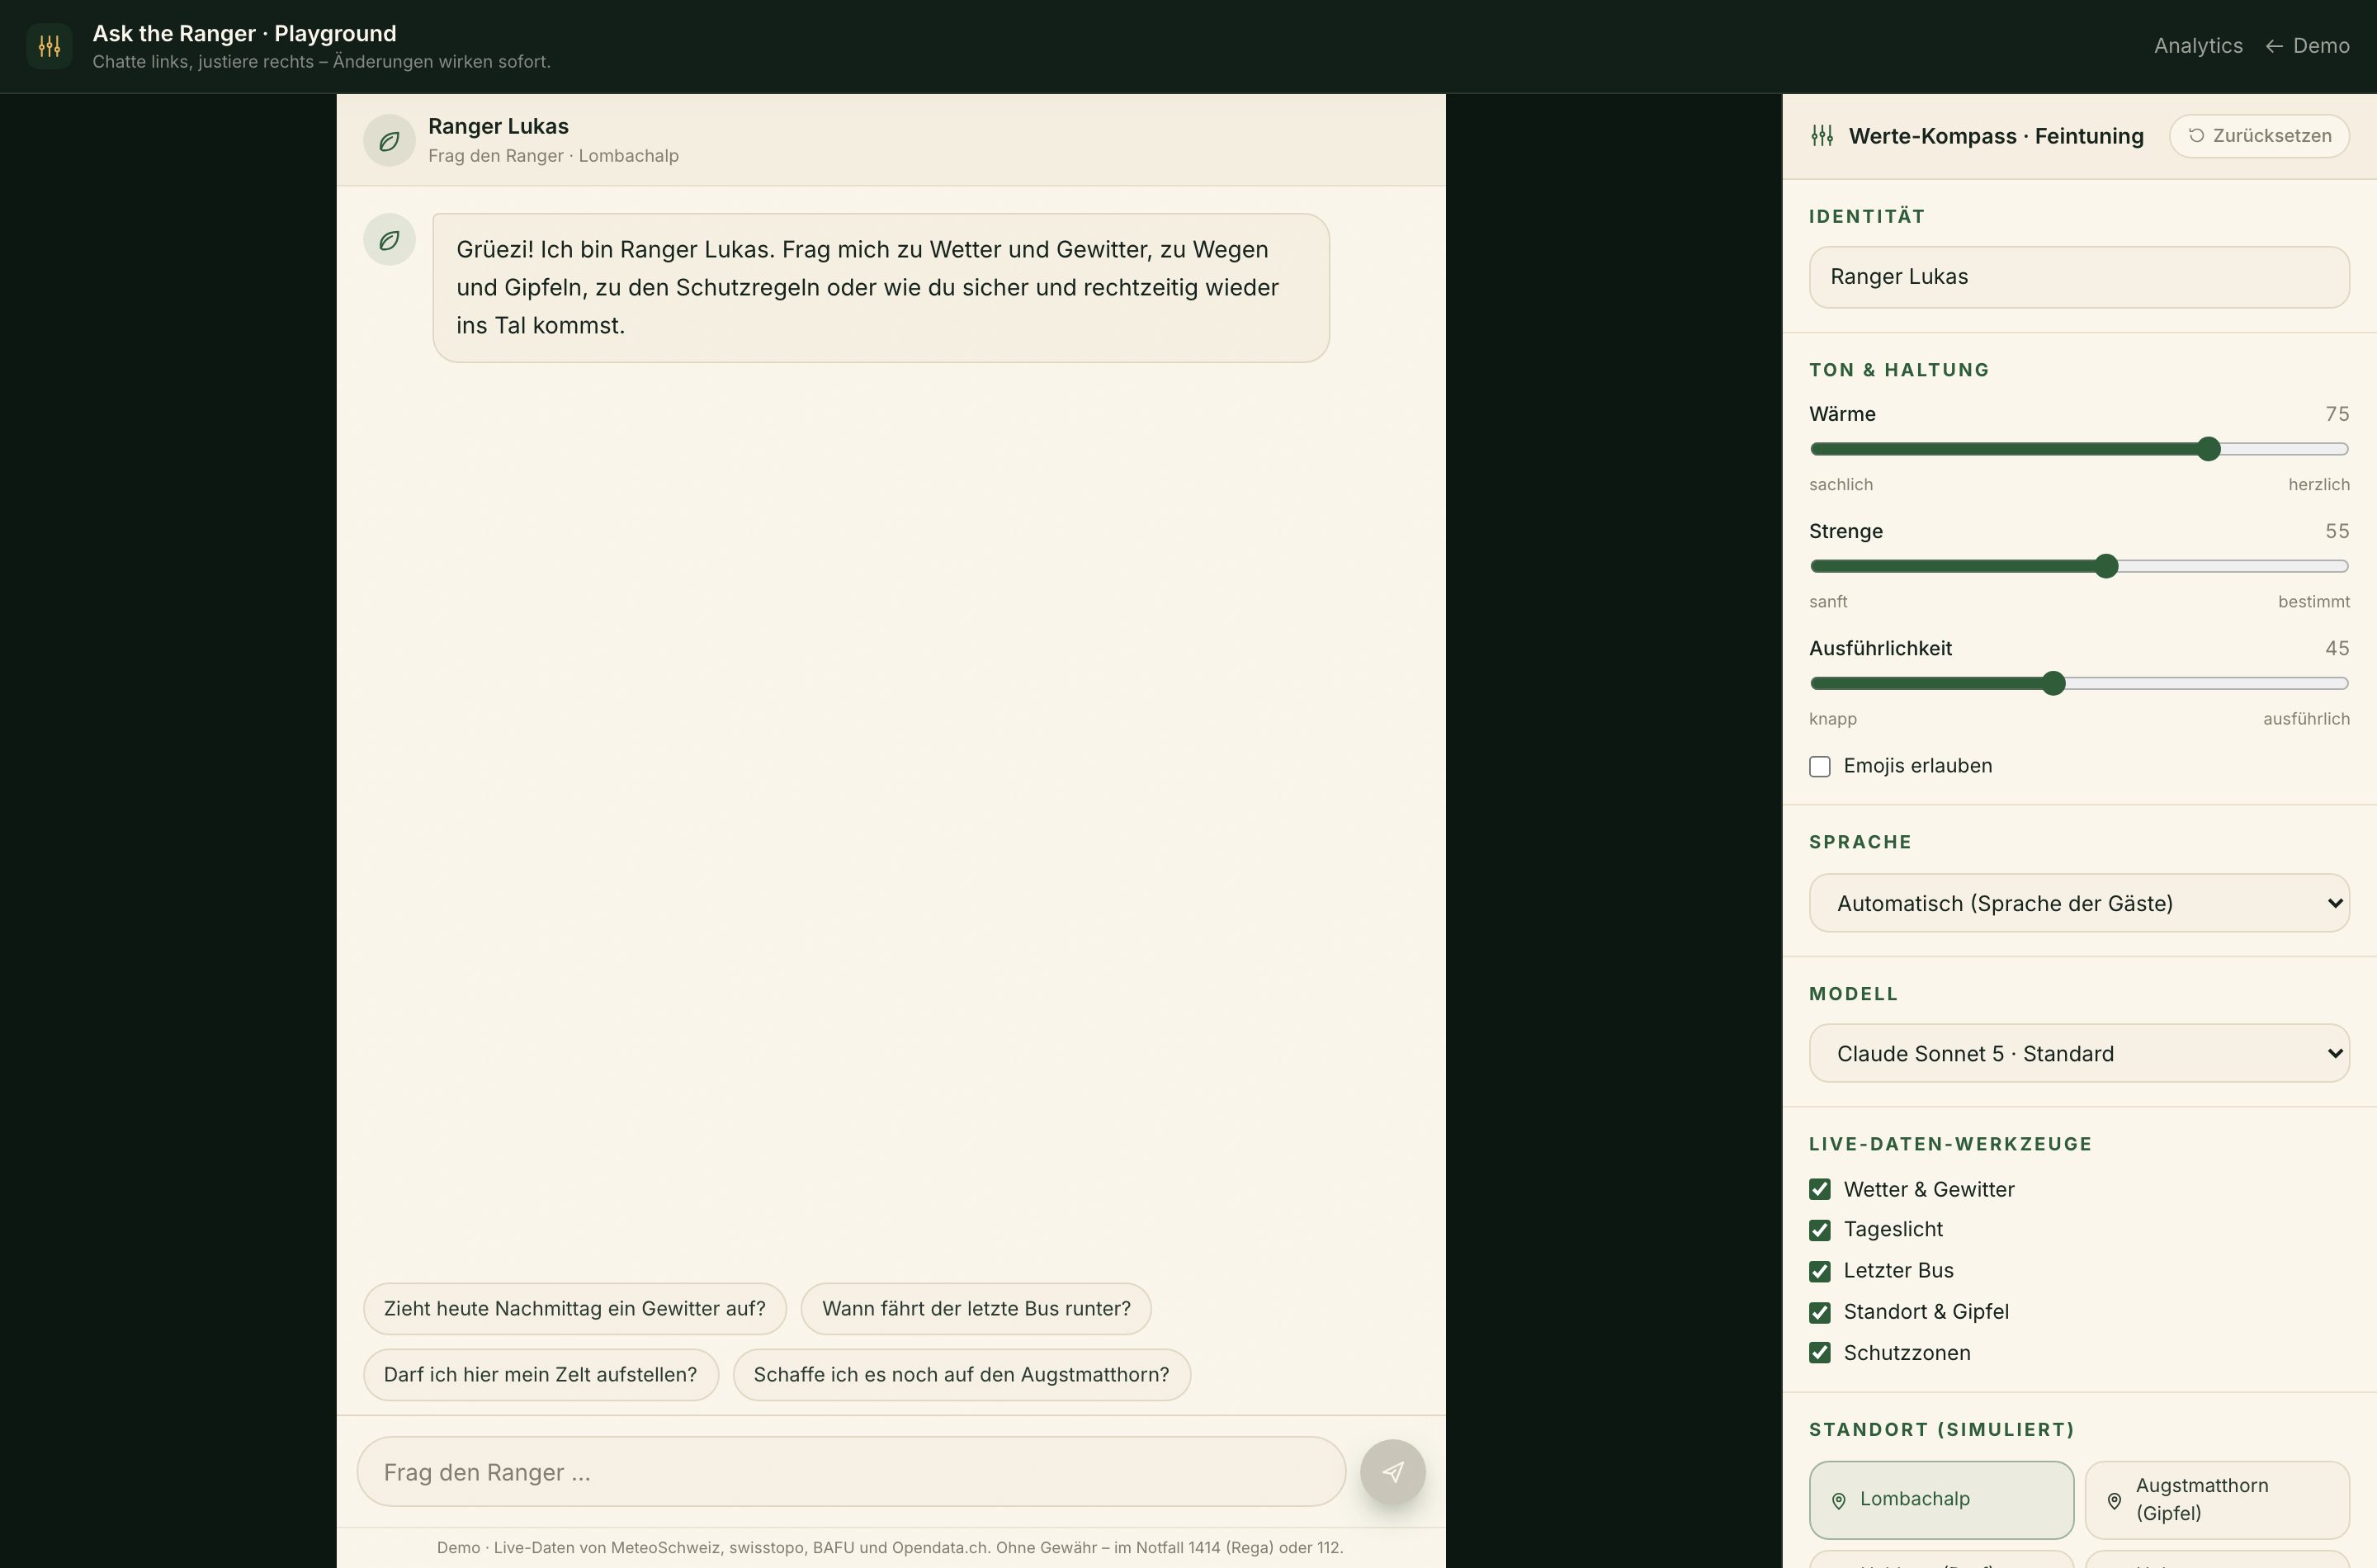Open the Sprache dropdown
The image size is (2377, 1568).
tap(2079, 903)
